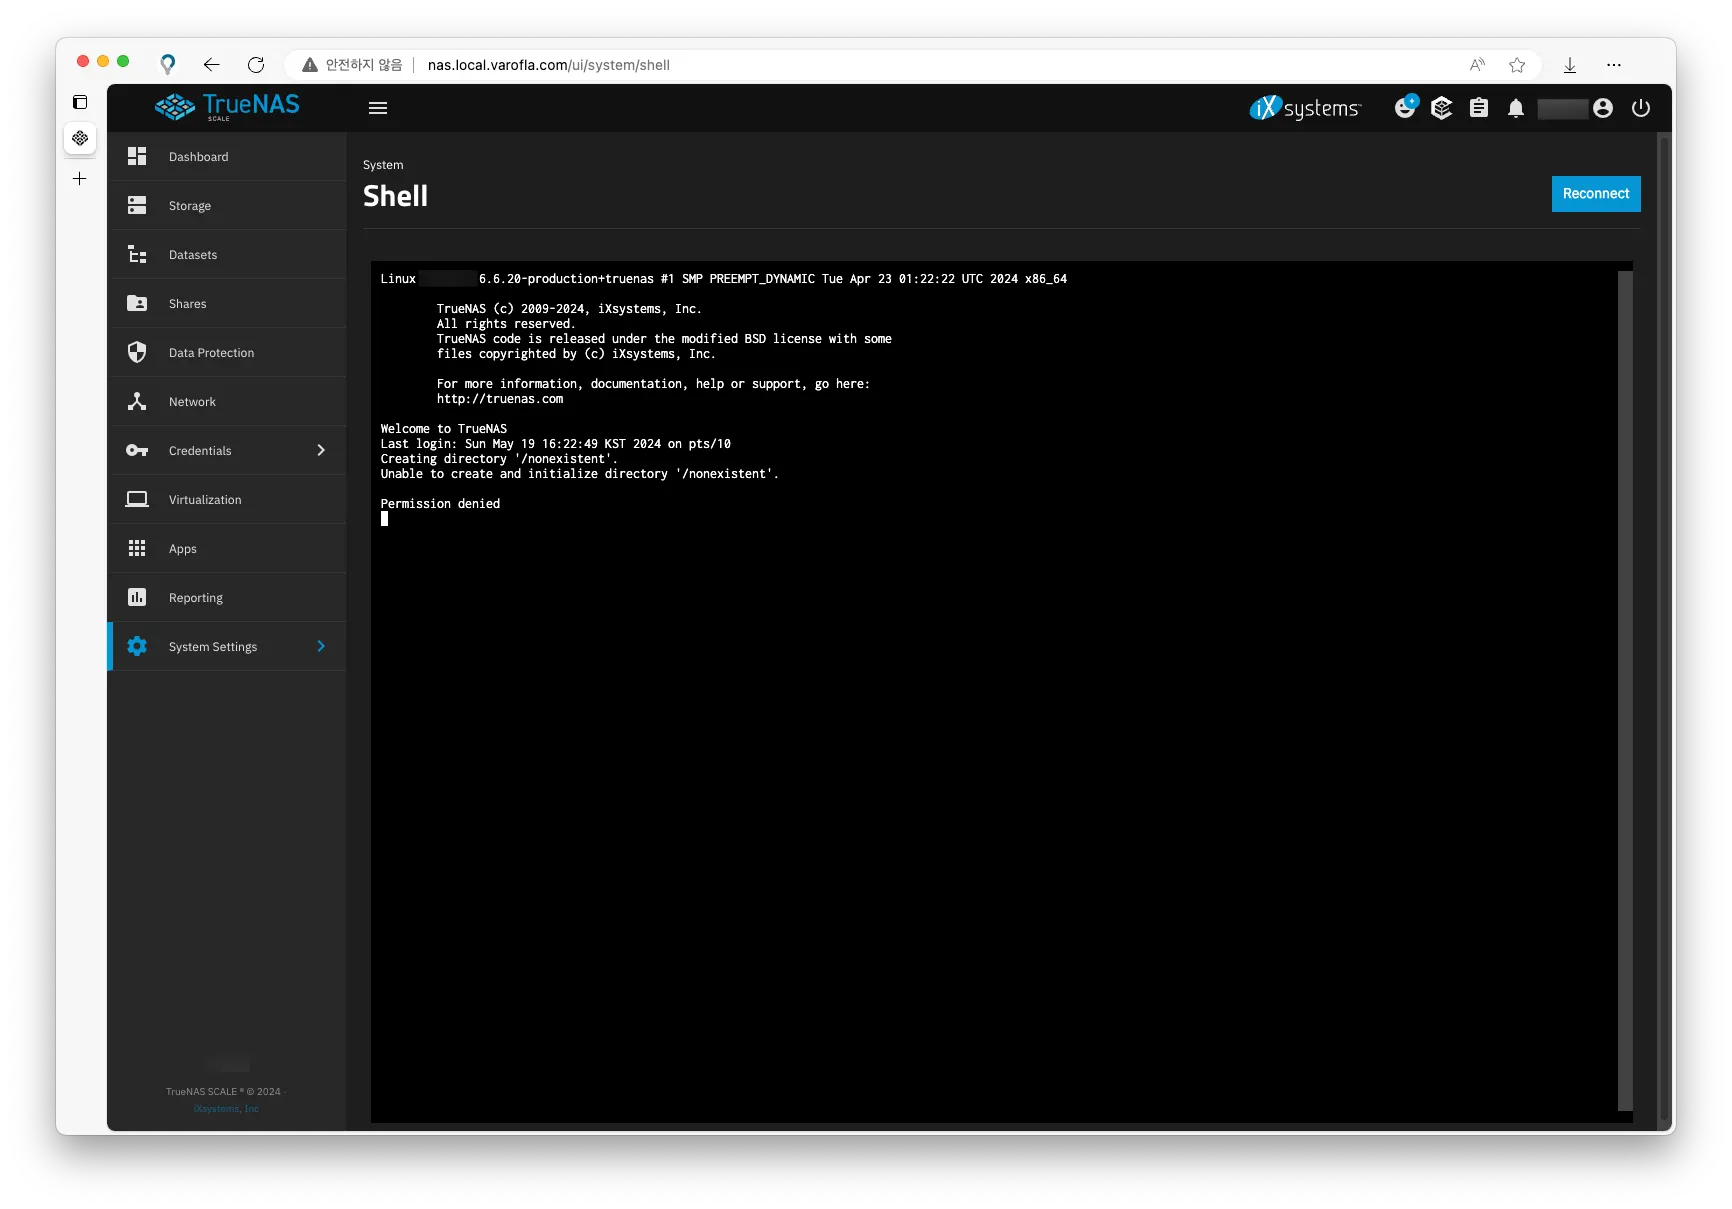Show alerts via the bell icon
The height and width of the screenshot is (1209, 1732).
[1516, 108]
